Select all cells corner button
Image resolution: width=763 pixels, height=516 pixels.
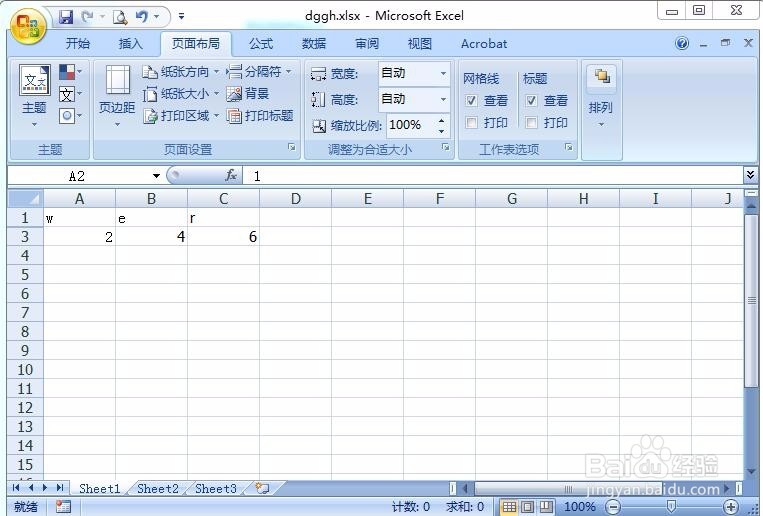coord(26,198)
